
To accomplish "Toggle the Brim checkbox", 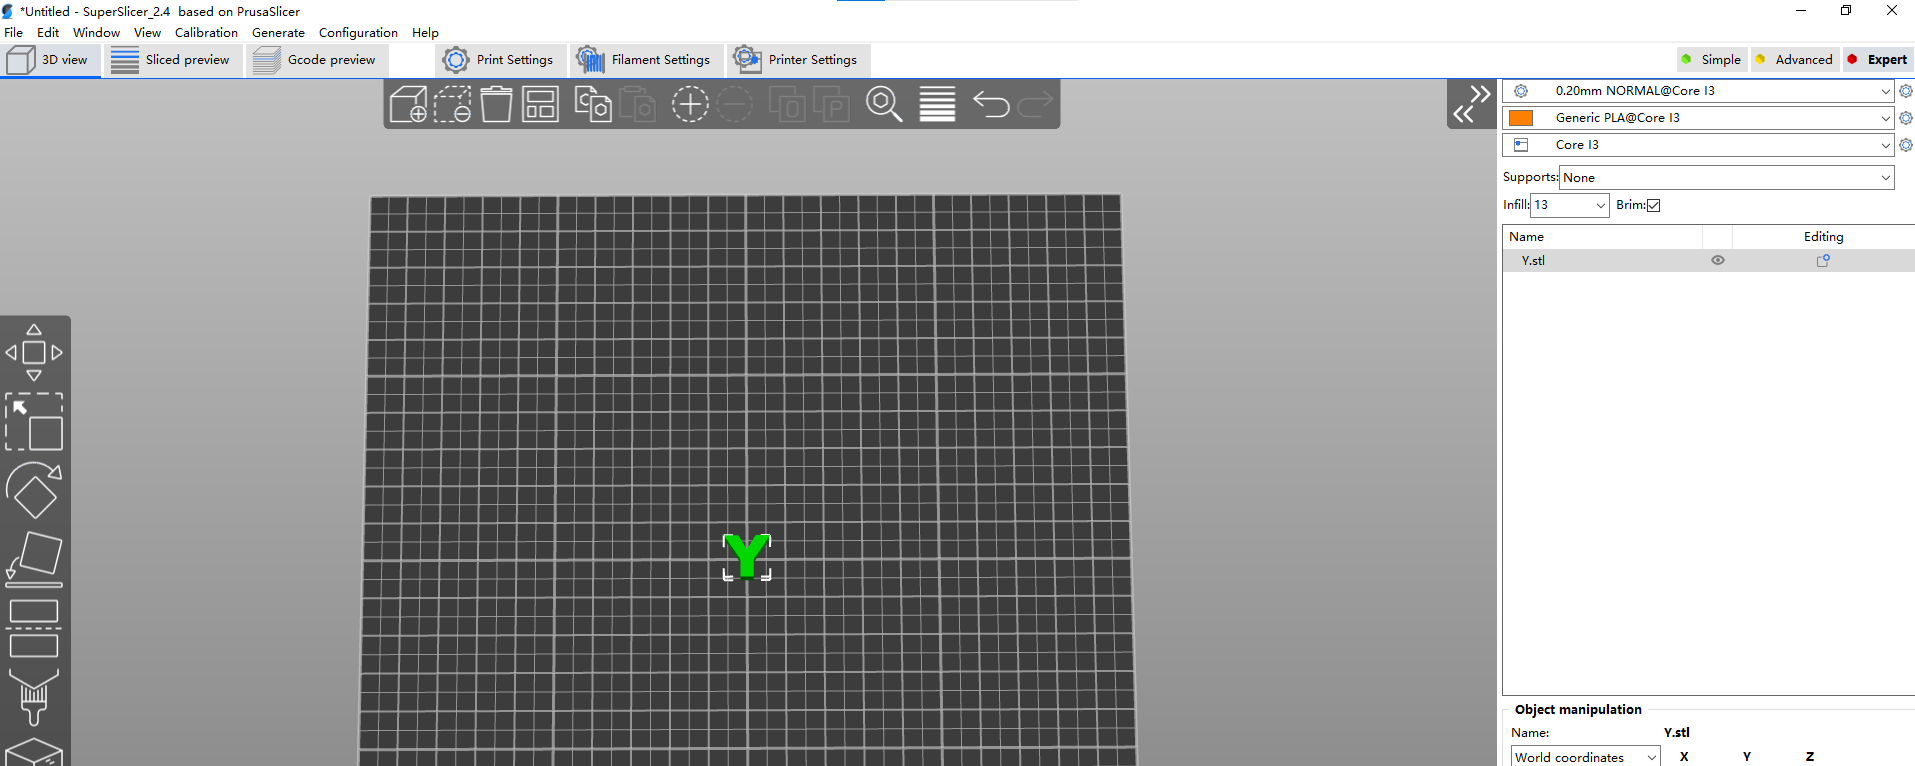I will coord(1654,205).
